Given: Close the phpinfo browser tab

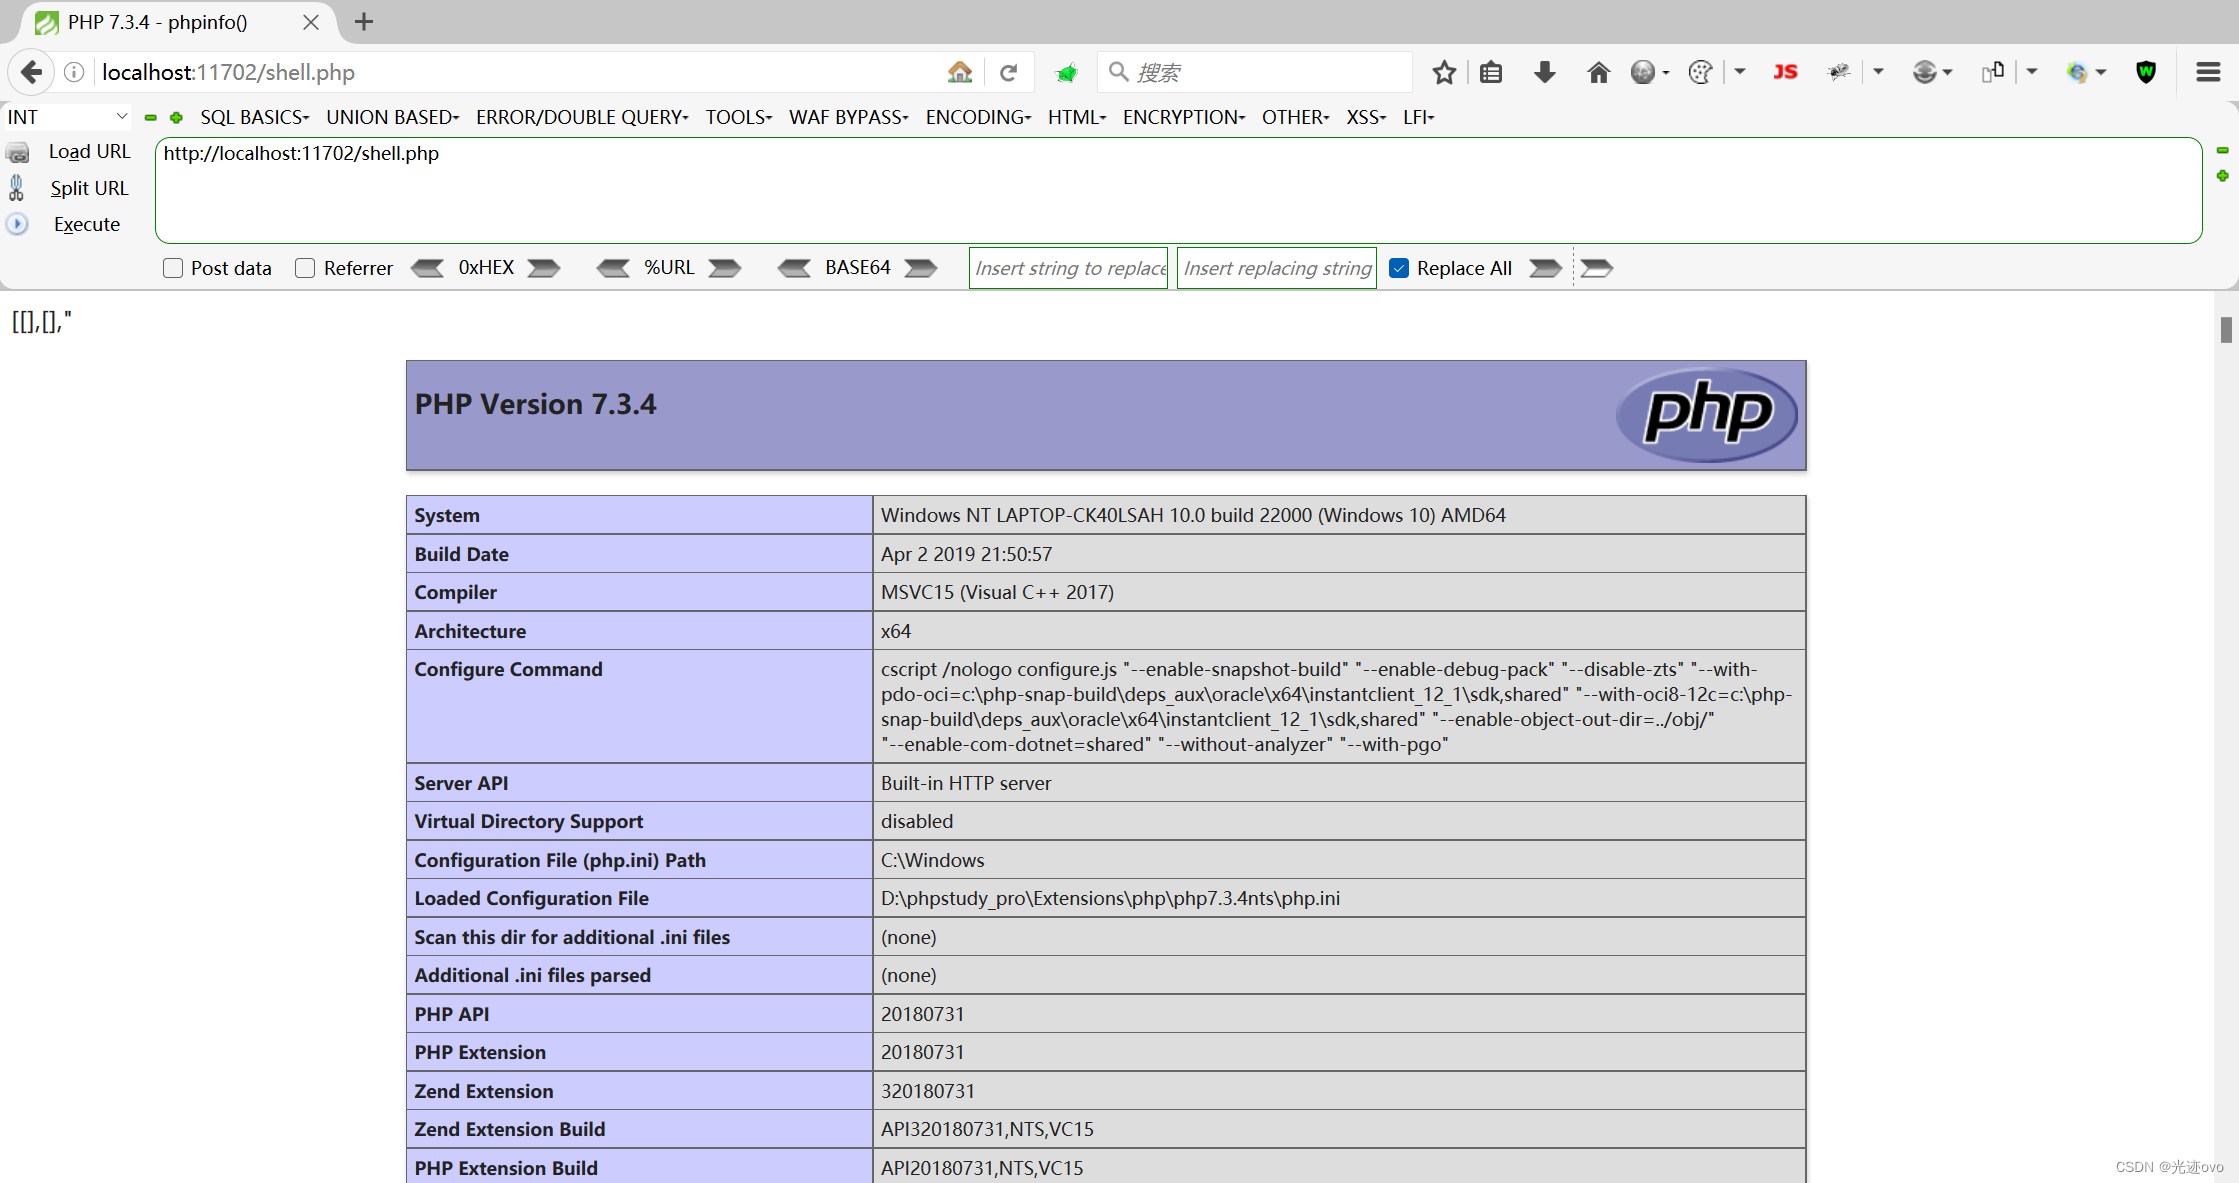Looking at the screenshot, I should point(311,22).
